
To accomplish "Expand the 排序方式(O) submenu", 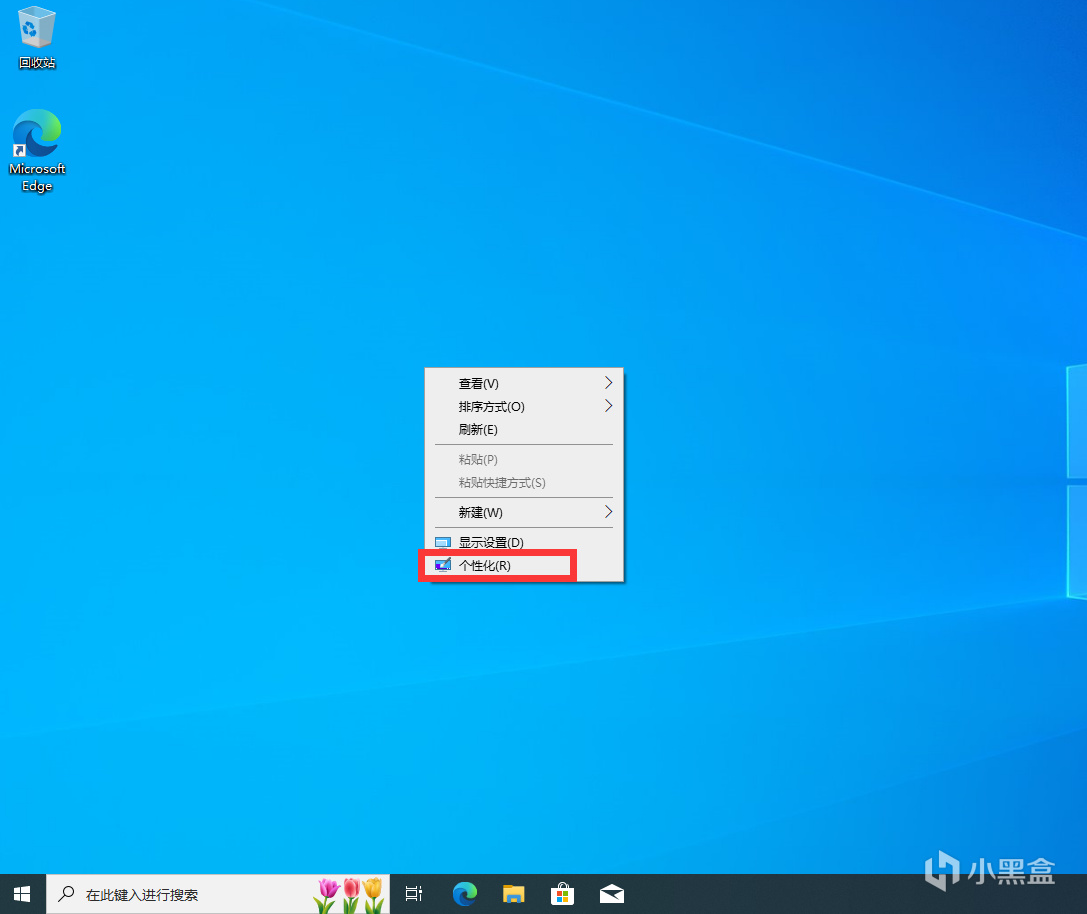I will pyautogui.click(x=524, y=406).
